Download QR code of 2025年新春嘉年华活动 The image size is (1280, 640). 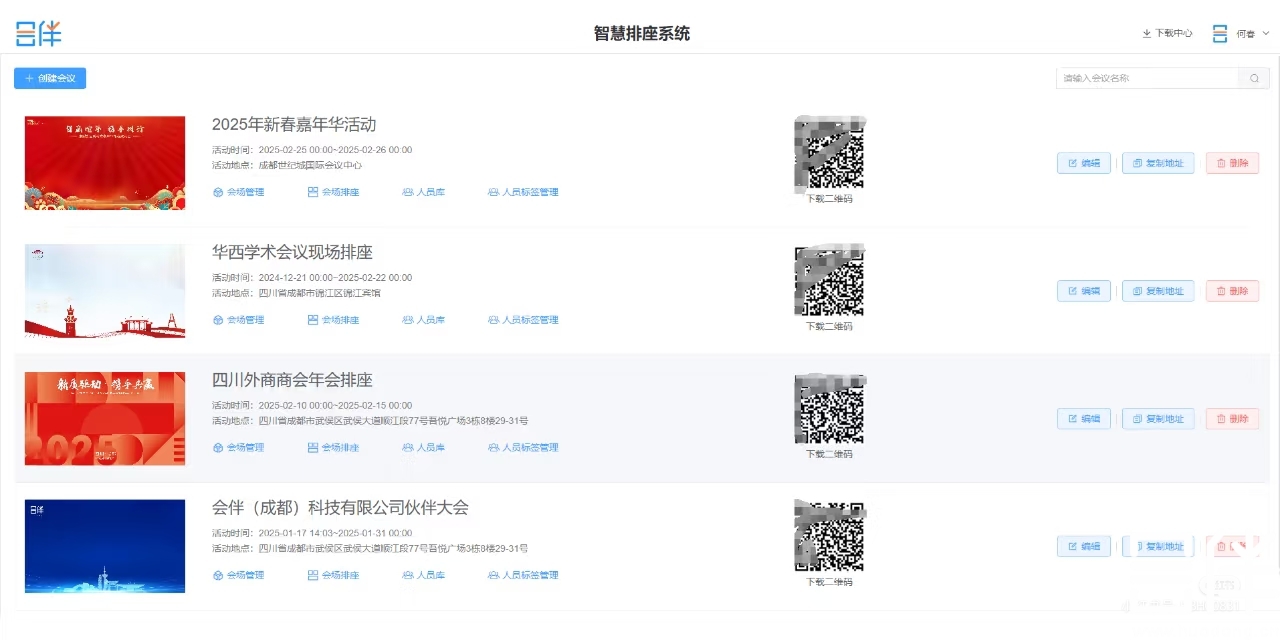829,199
